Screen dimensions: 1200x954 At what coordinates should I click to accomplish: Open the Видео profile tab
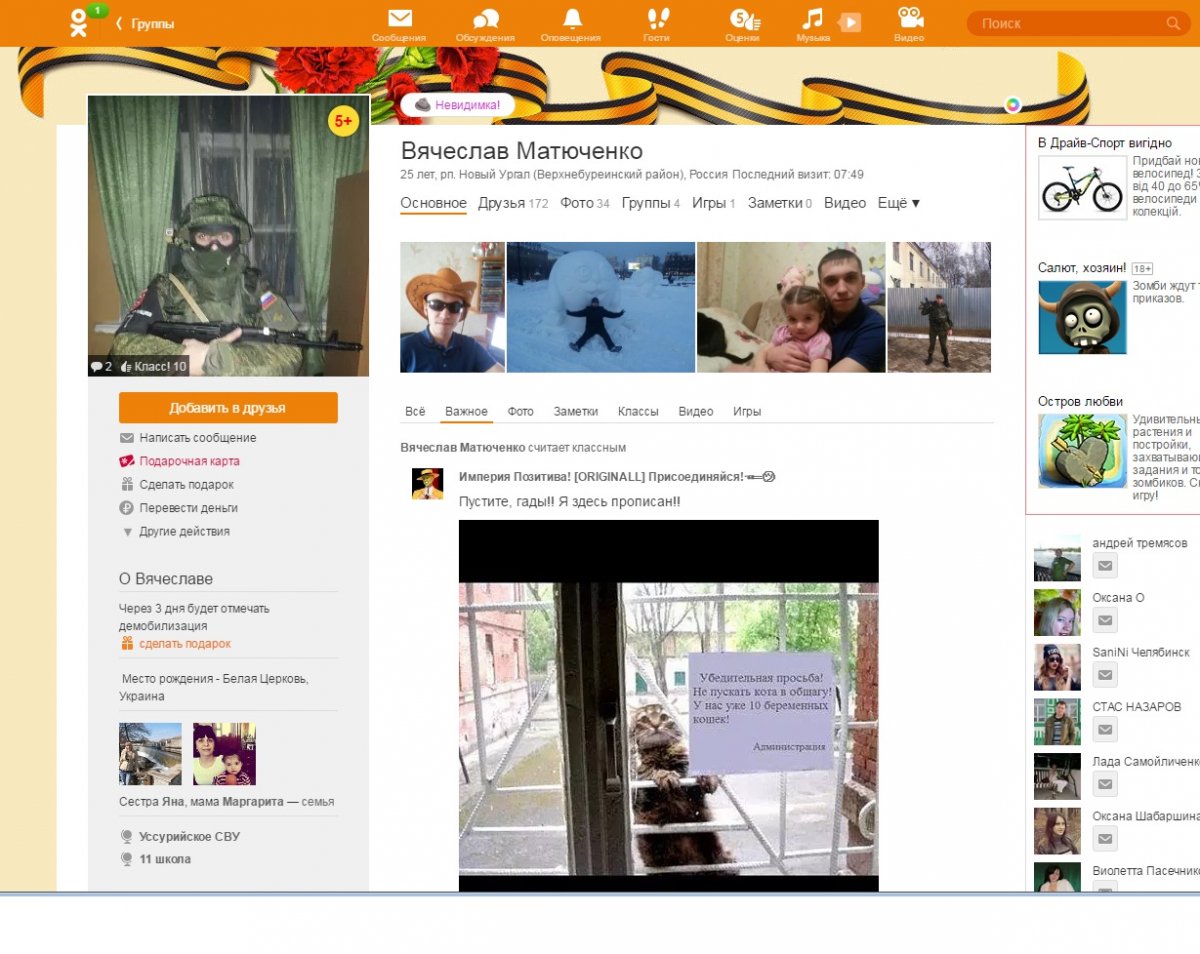coord(845,203)
